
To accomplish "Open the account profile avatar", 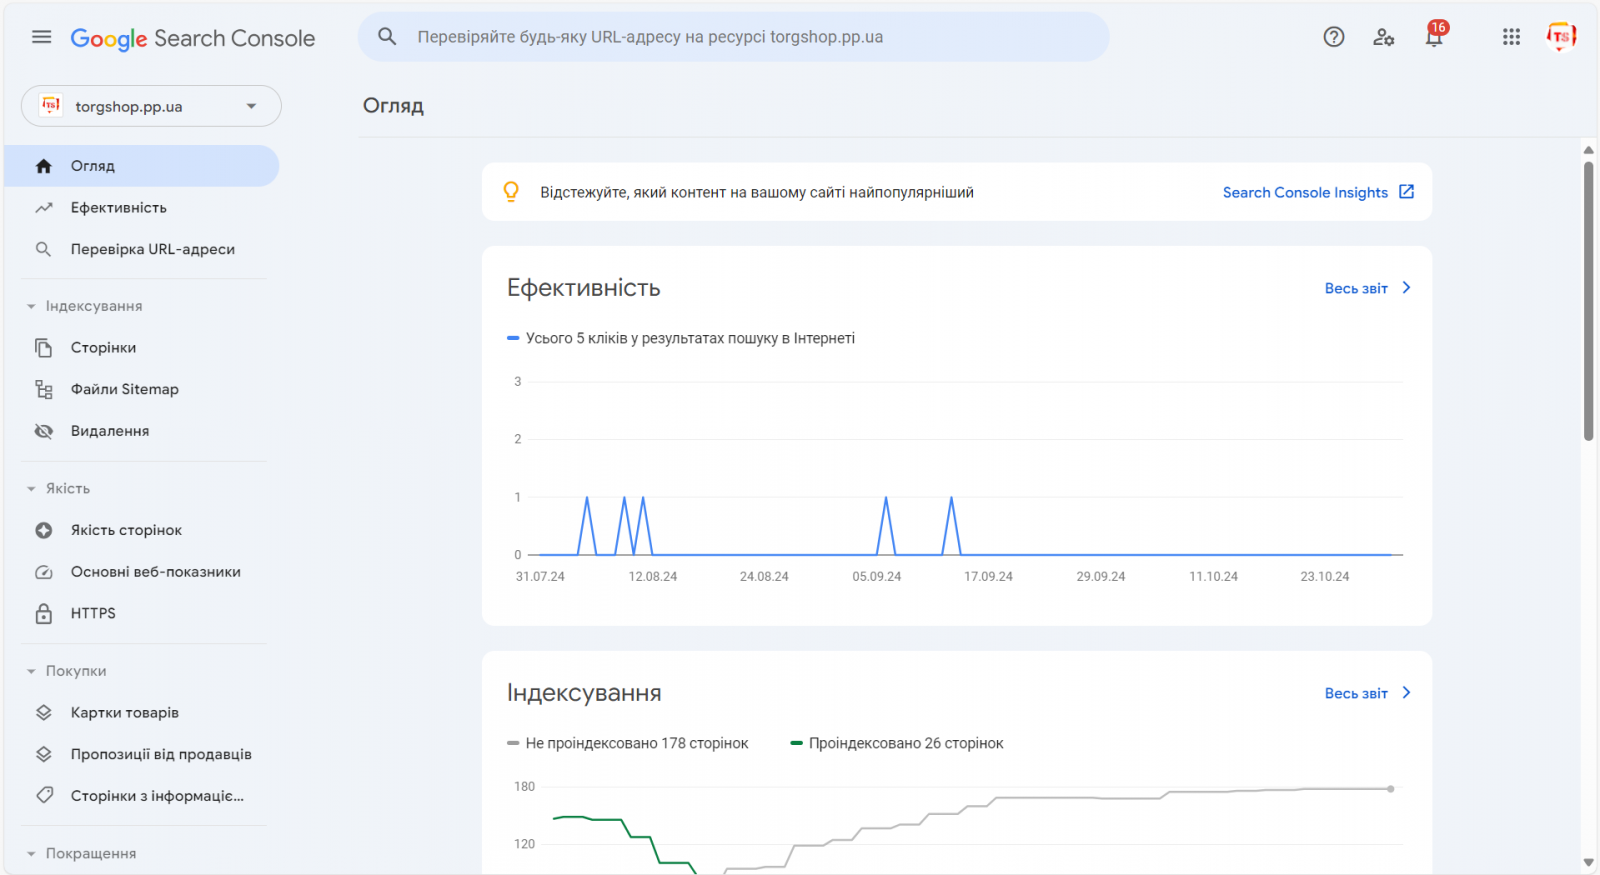I will pyautogui.click(x=1561, y=37).
